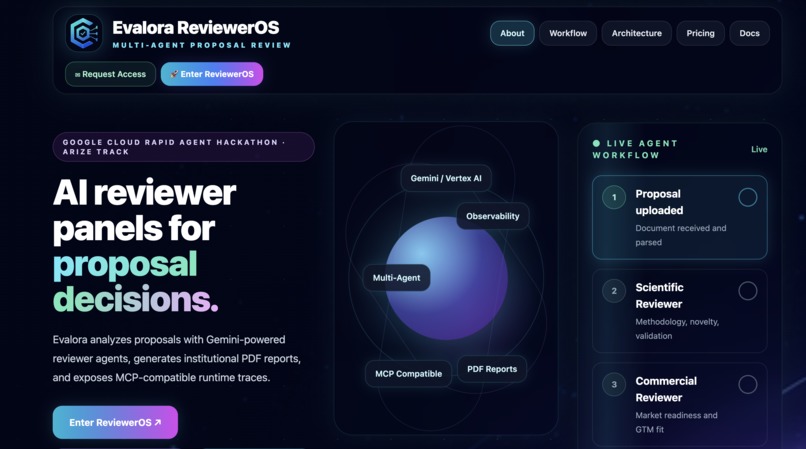Viewport: 806px width, 449px height.
Task: Click the Google Cloud Rapid Agent Hackathon badge
Action: (x=184, y=147)
